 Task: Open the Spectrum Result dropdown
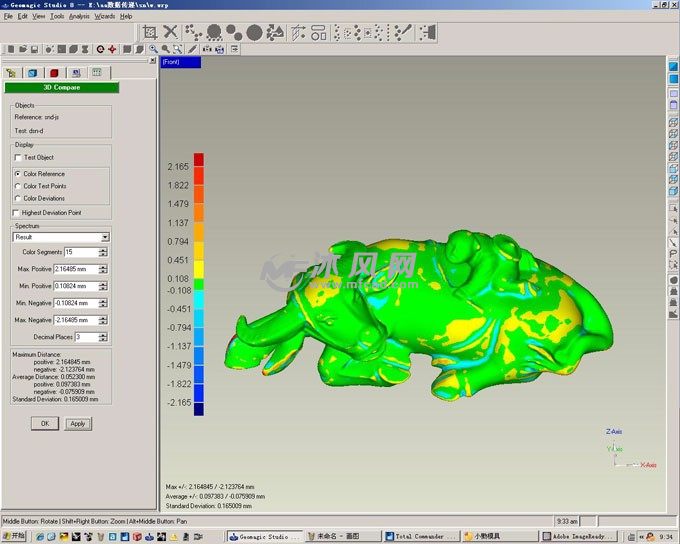tap(104, 237)
